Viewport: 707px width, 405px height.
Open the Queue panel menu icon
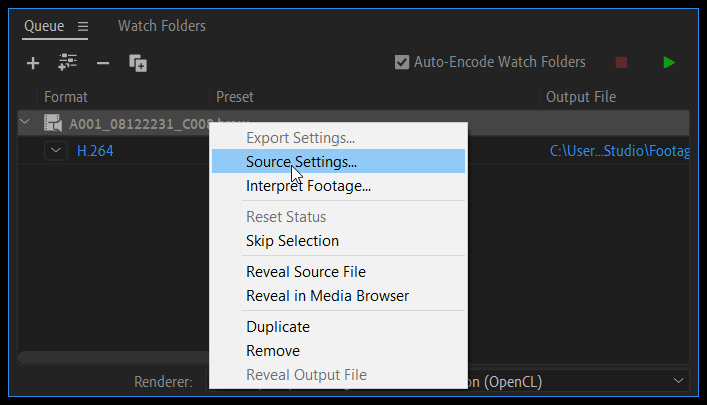pyautogui.click(x=83, y=26)
